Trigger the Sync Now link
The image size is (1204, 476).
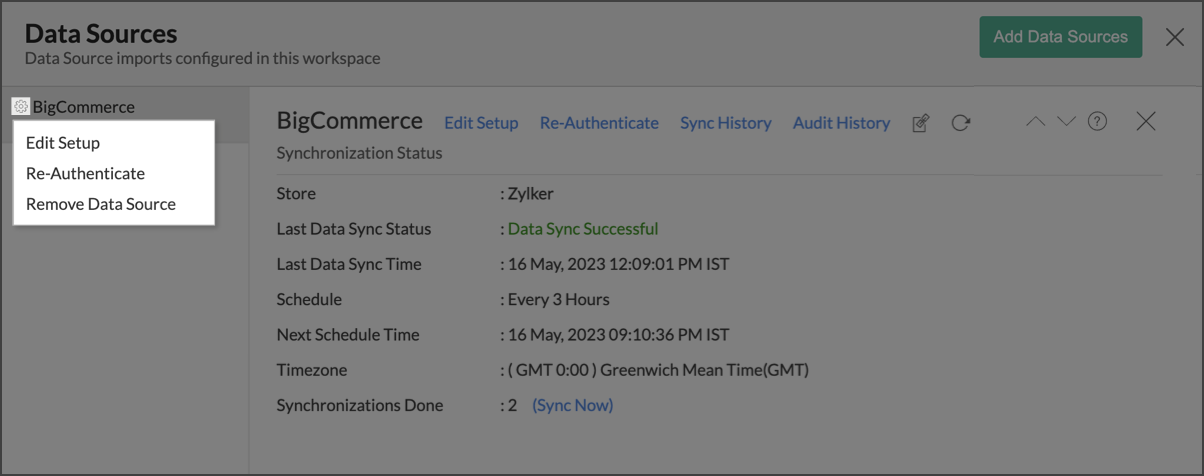(572, 405)
